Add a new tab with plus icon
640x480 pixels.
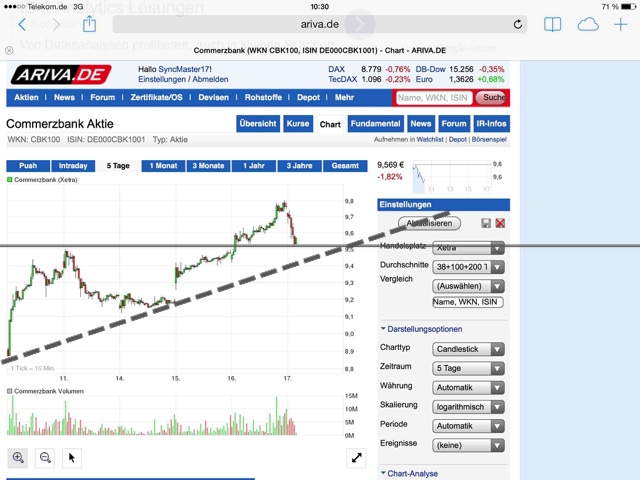620,24
